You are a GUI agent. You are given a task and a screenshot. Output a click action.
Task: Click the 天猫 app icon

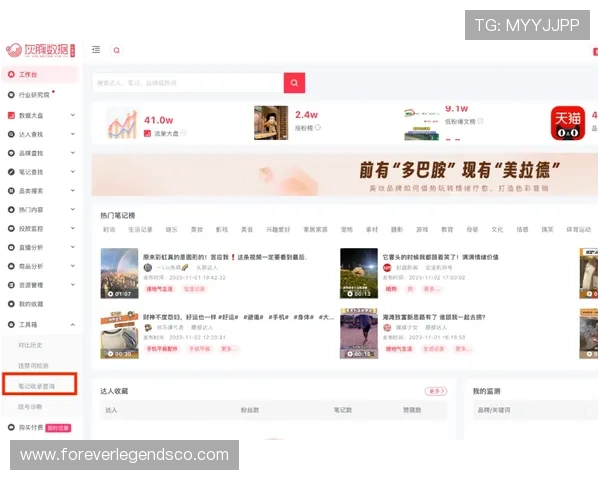tap(567, 123)
